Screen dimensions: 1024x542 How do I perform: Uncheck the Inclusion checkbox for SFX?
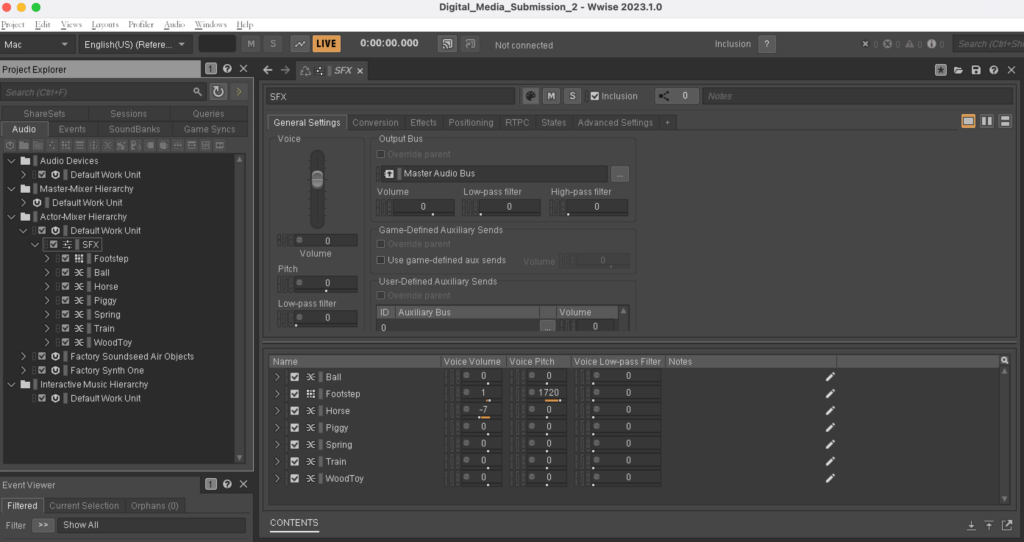[595, 96]
